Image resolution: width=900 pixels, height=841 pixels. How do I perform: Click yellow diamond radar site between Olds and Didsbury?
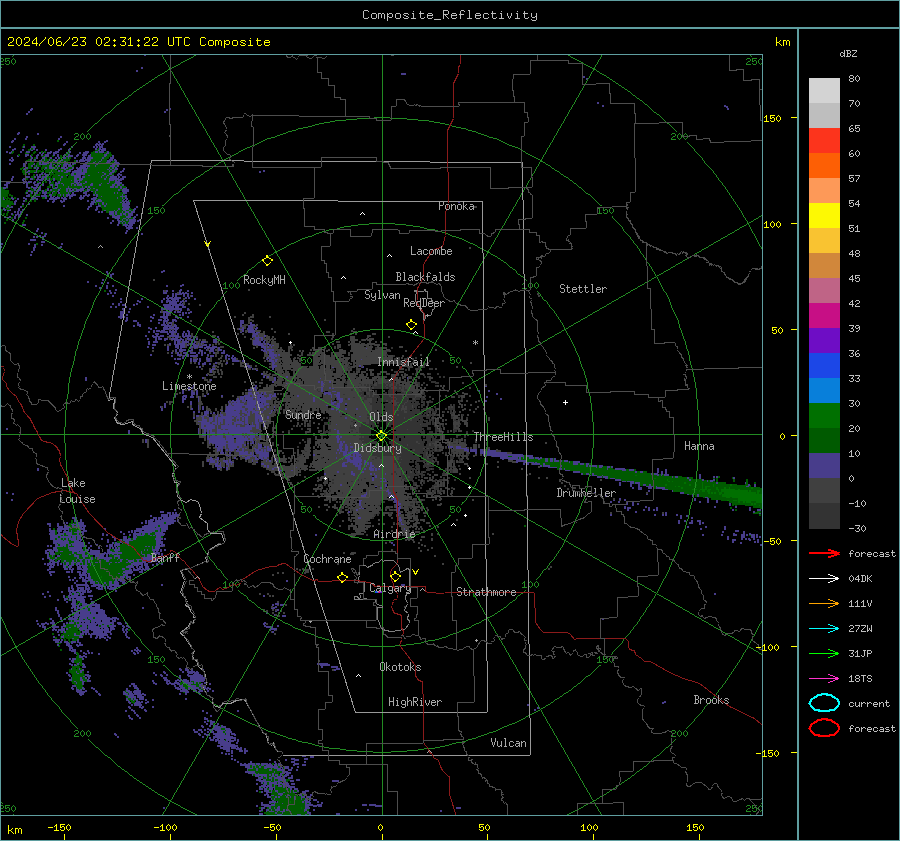pos(381,436)
